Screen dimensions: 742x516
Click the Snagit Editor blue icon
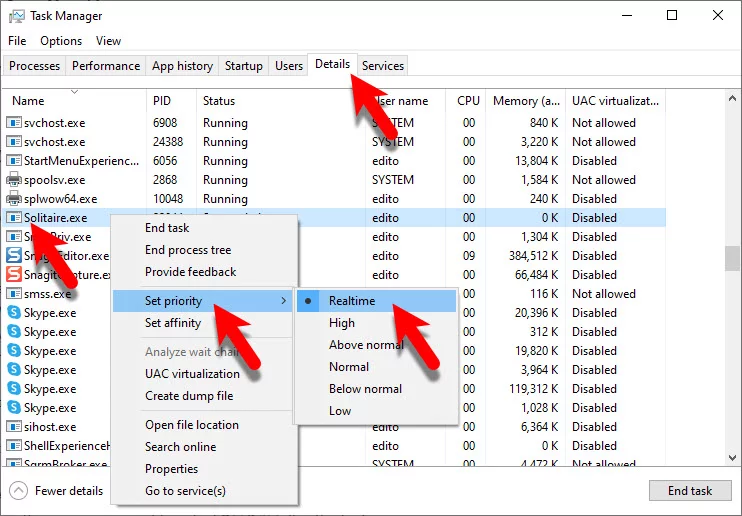[14, 255]
